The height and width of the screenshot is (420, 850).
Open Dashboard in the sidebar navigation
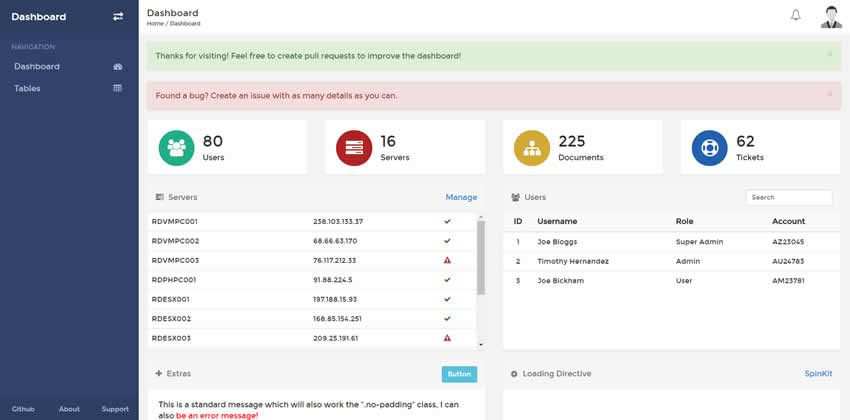tap(37, 66)
